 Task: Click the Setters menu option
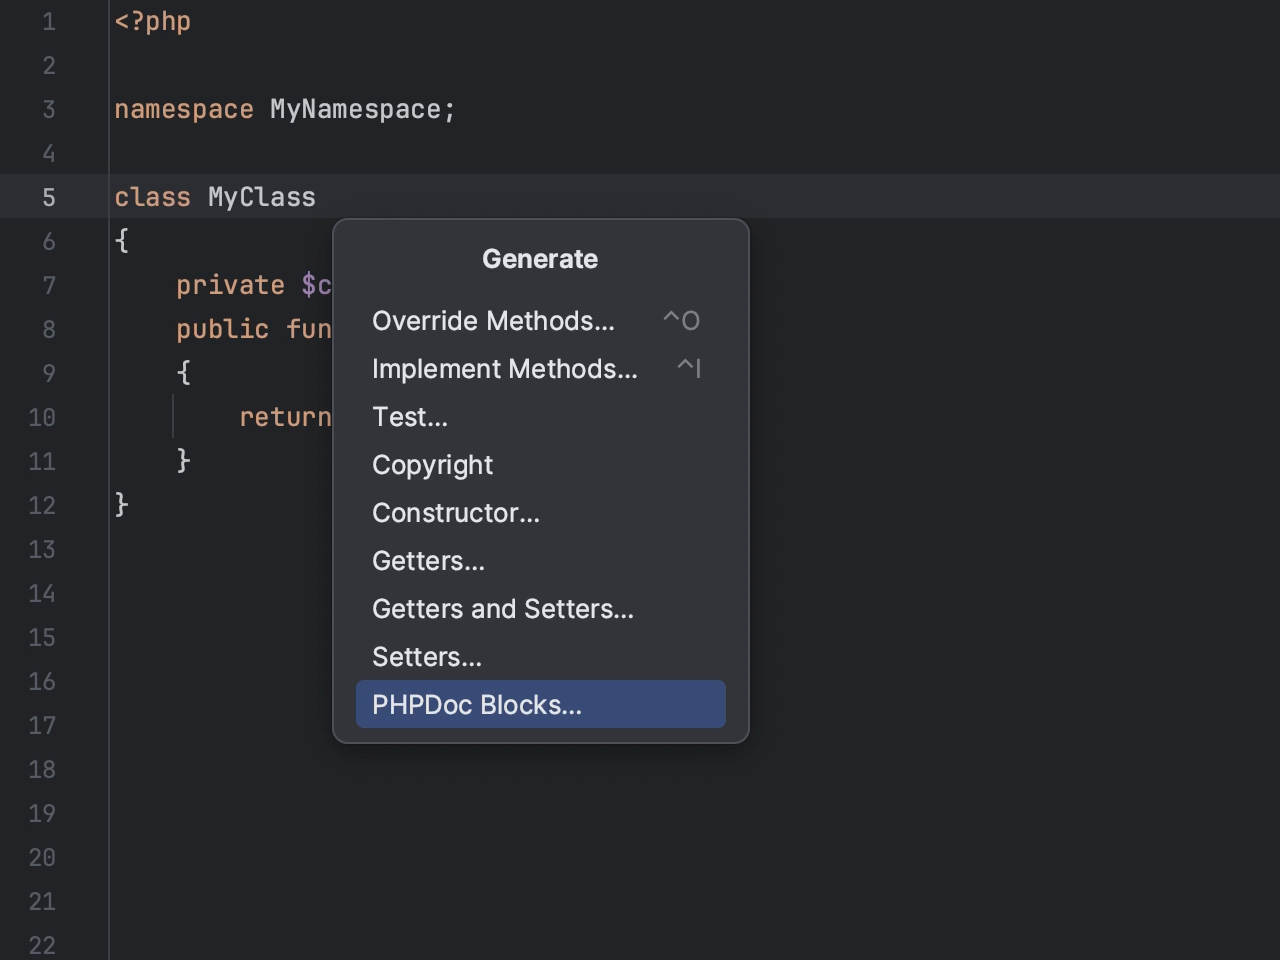pyautogui.click(x=426, y=656)
